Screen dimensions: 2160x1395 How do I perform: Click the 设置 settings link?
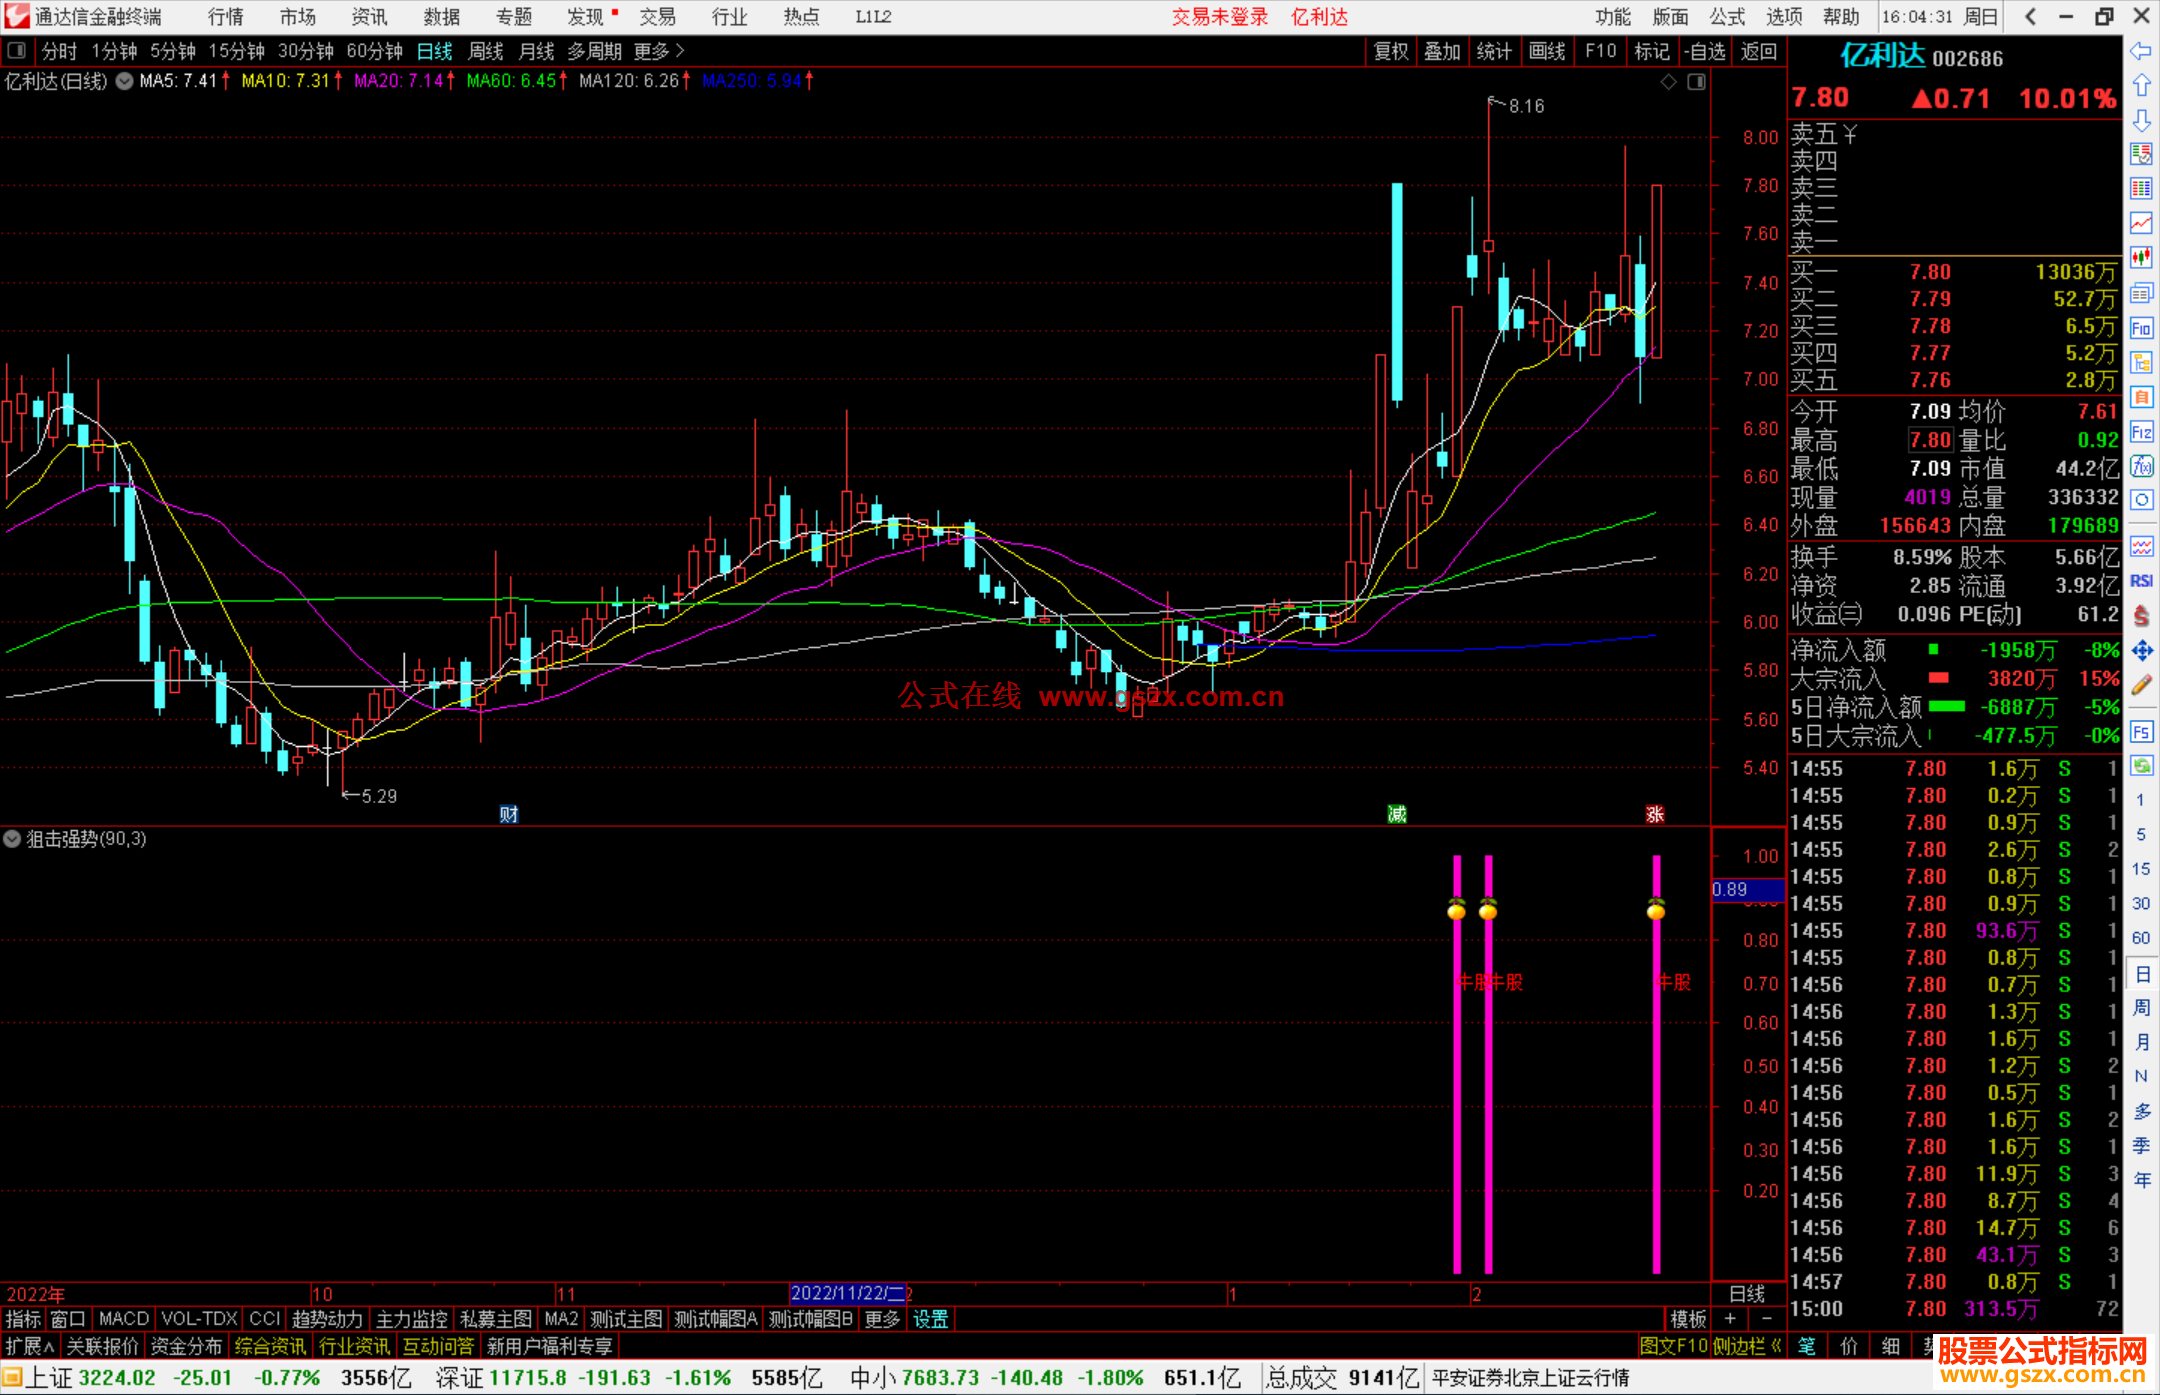click(x=930, y=1319)
